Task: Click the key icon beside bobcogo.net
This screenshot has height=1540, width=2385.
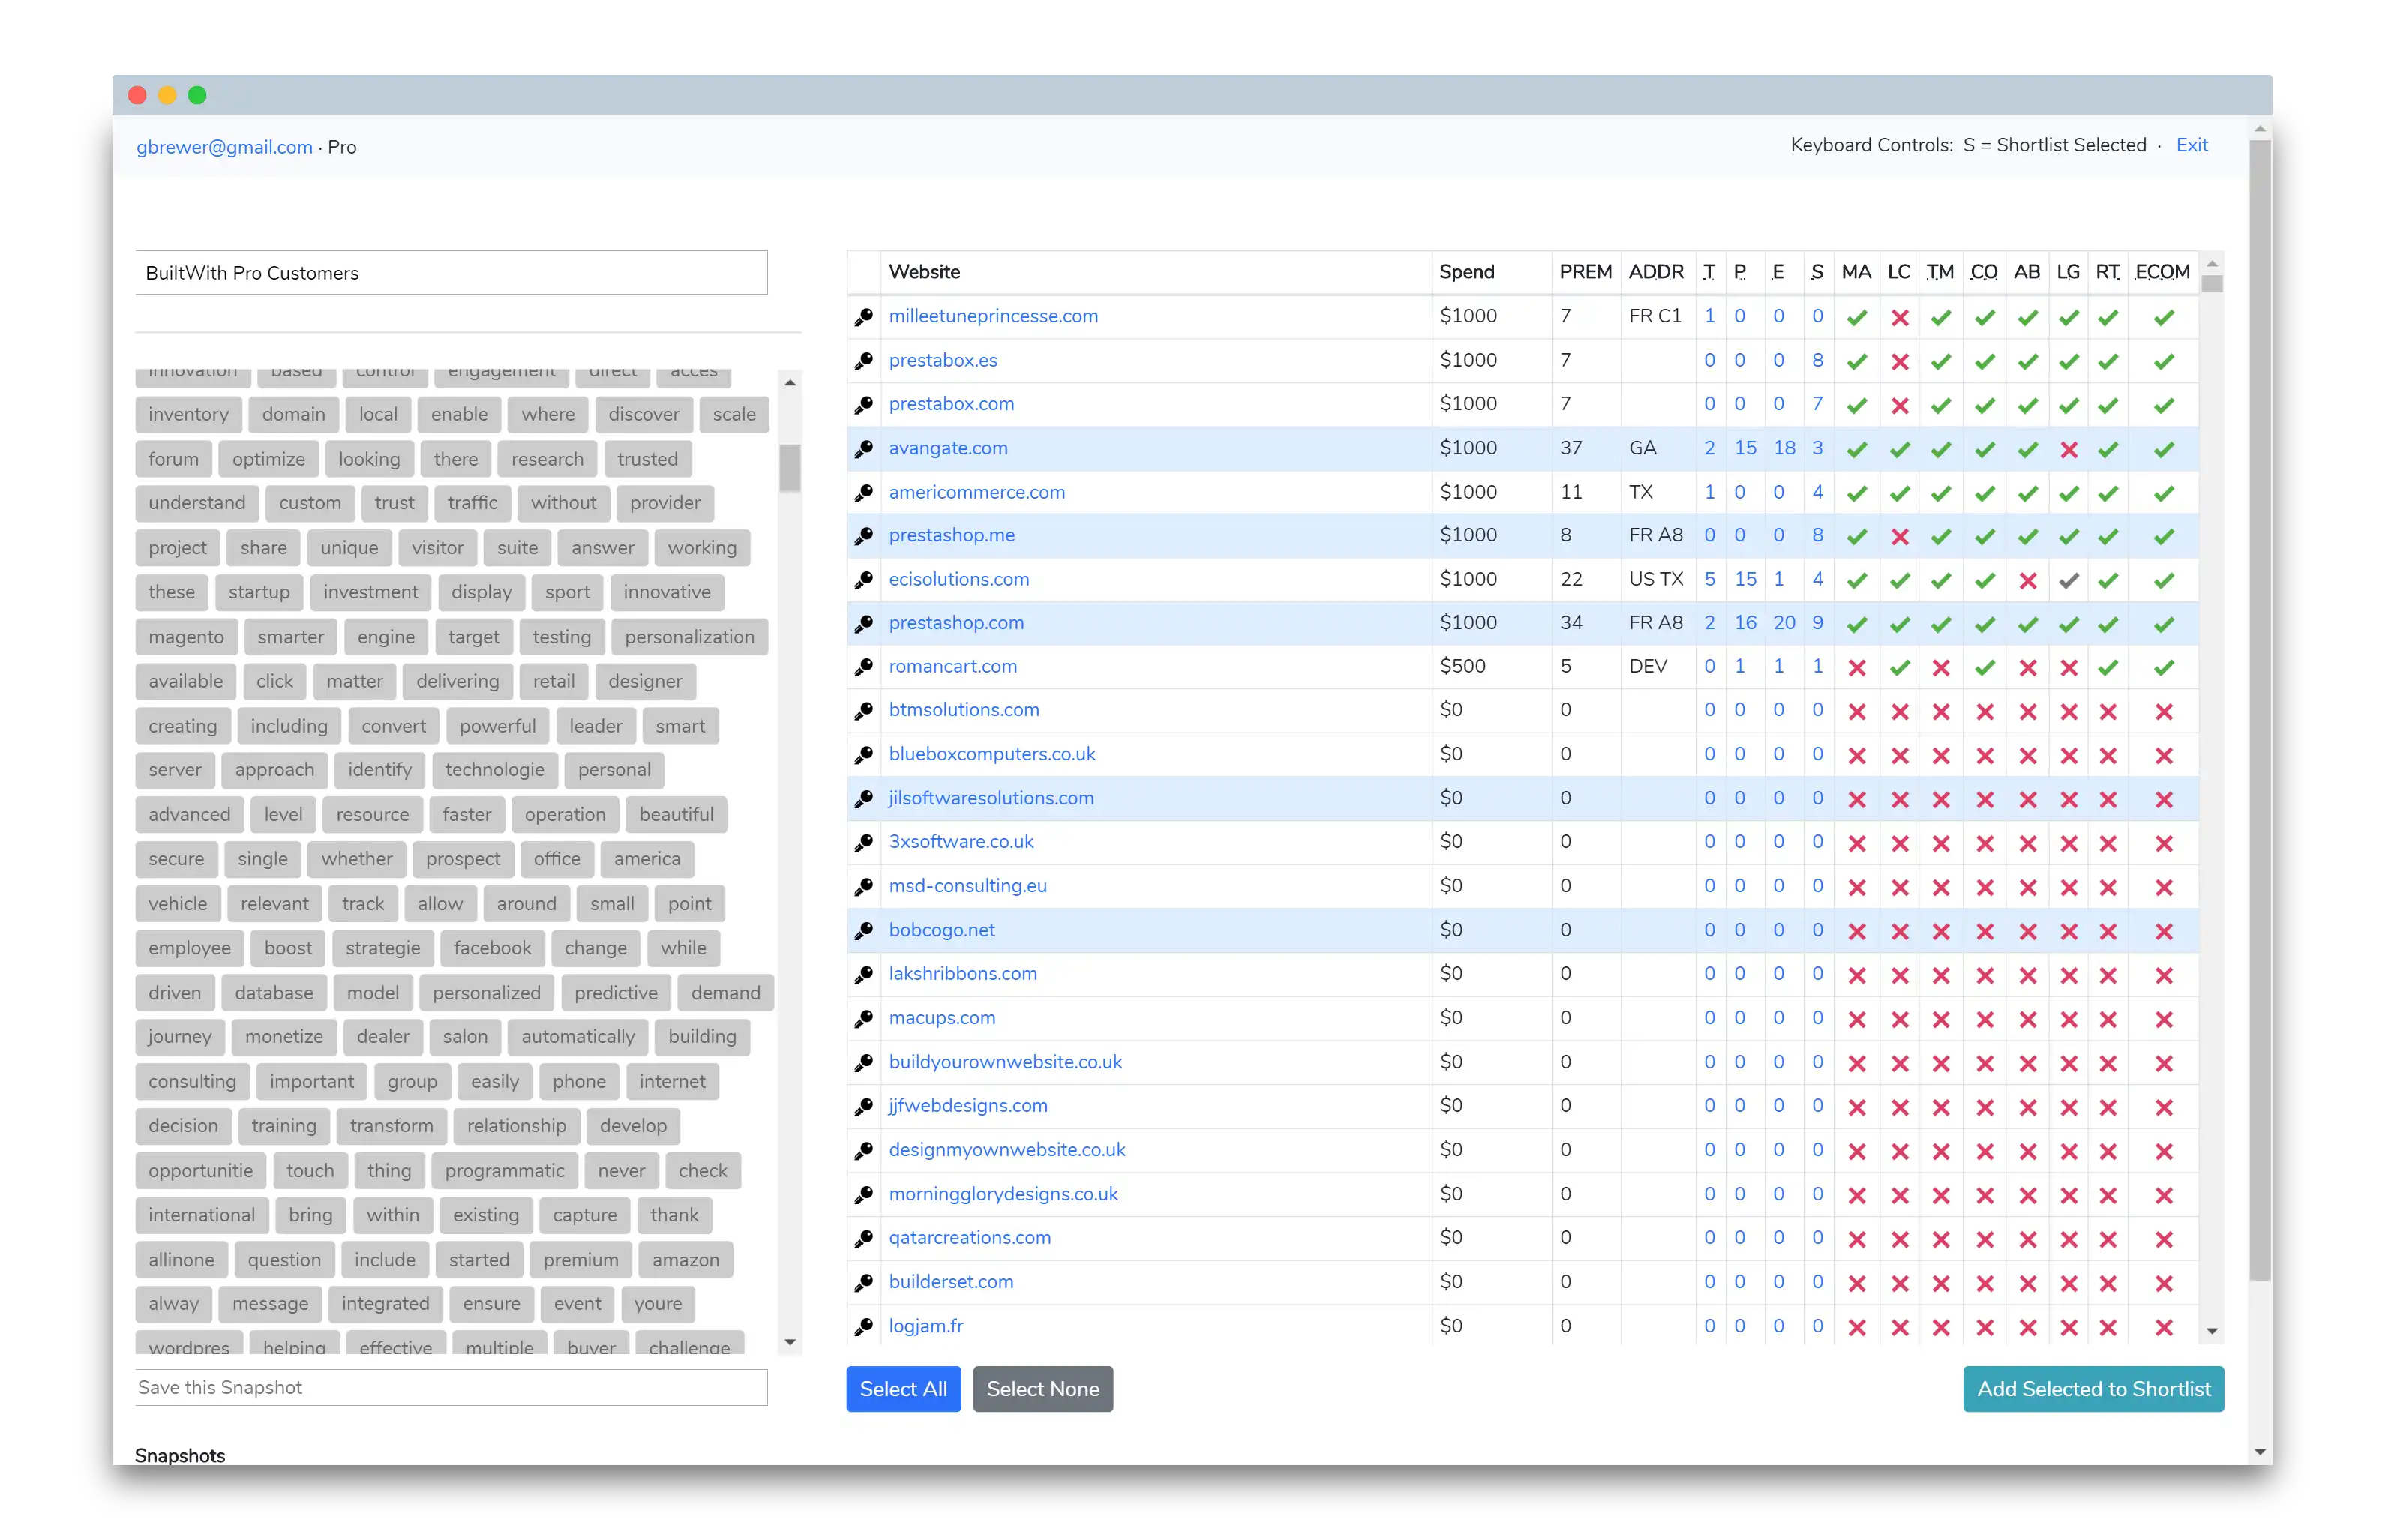Action: [864, 931]
